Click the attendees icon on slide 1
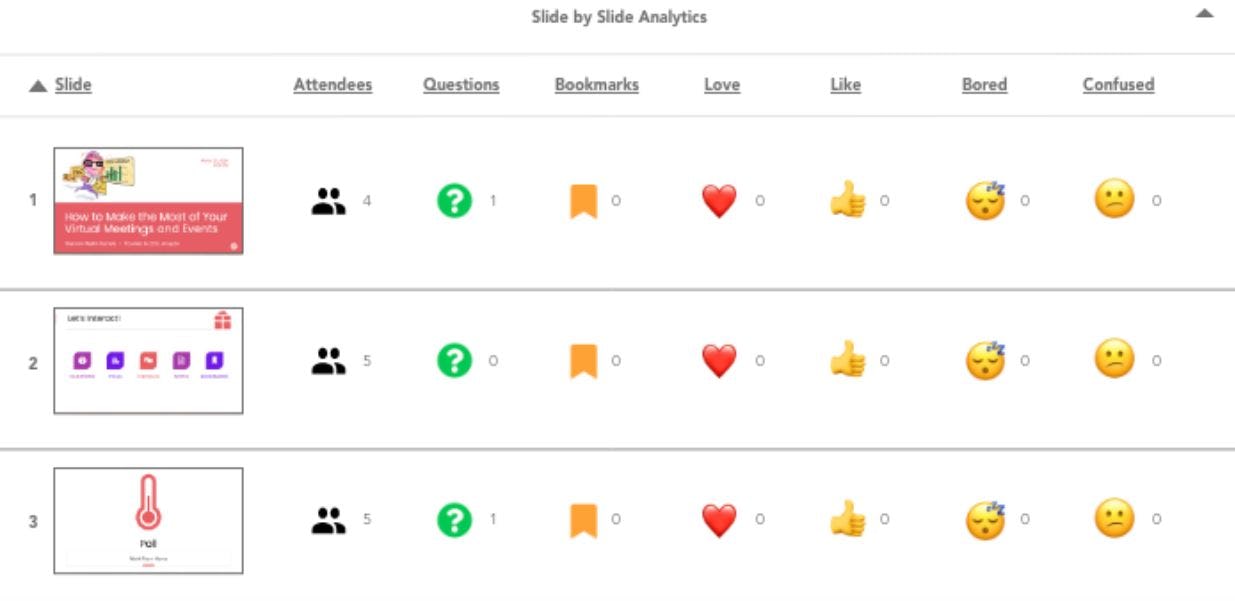 click(328, 201)
